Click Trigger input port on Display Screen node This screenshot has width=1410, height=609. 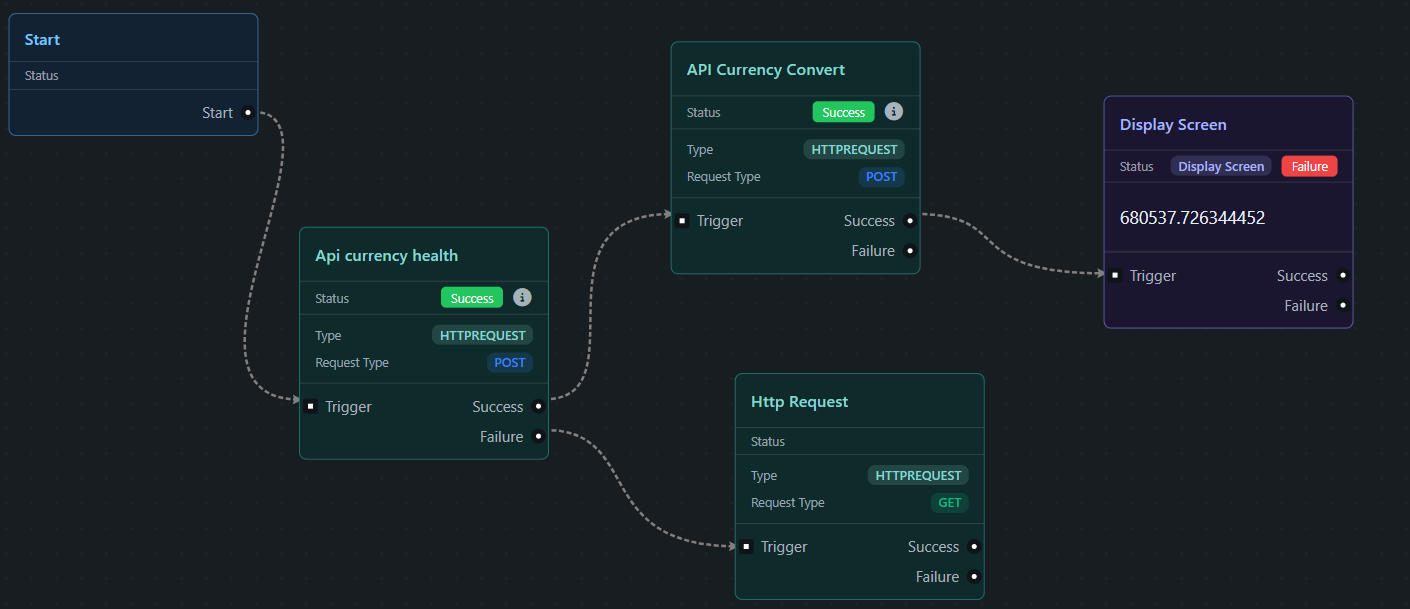click(x=1115, y=275)
